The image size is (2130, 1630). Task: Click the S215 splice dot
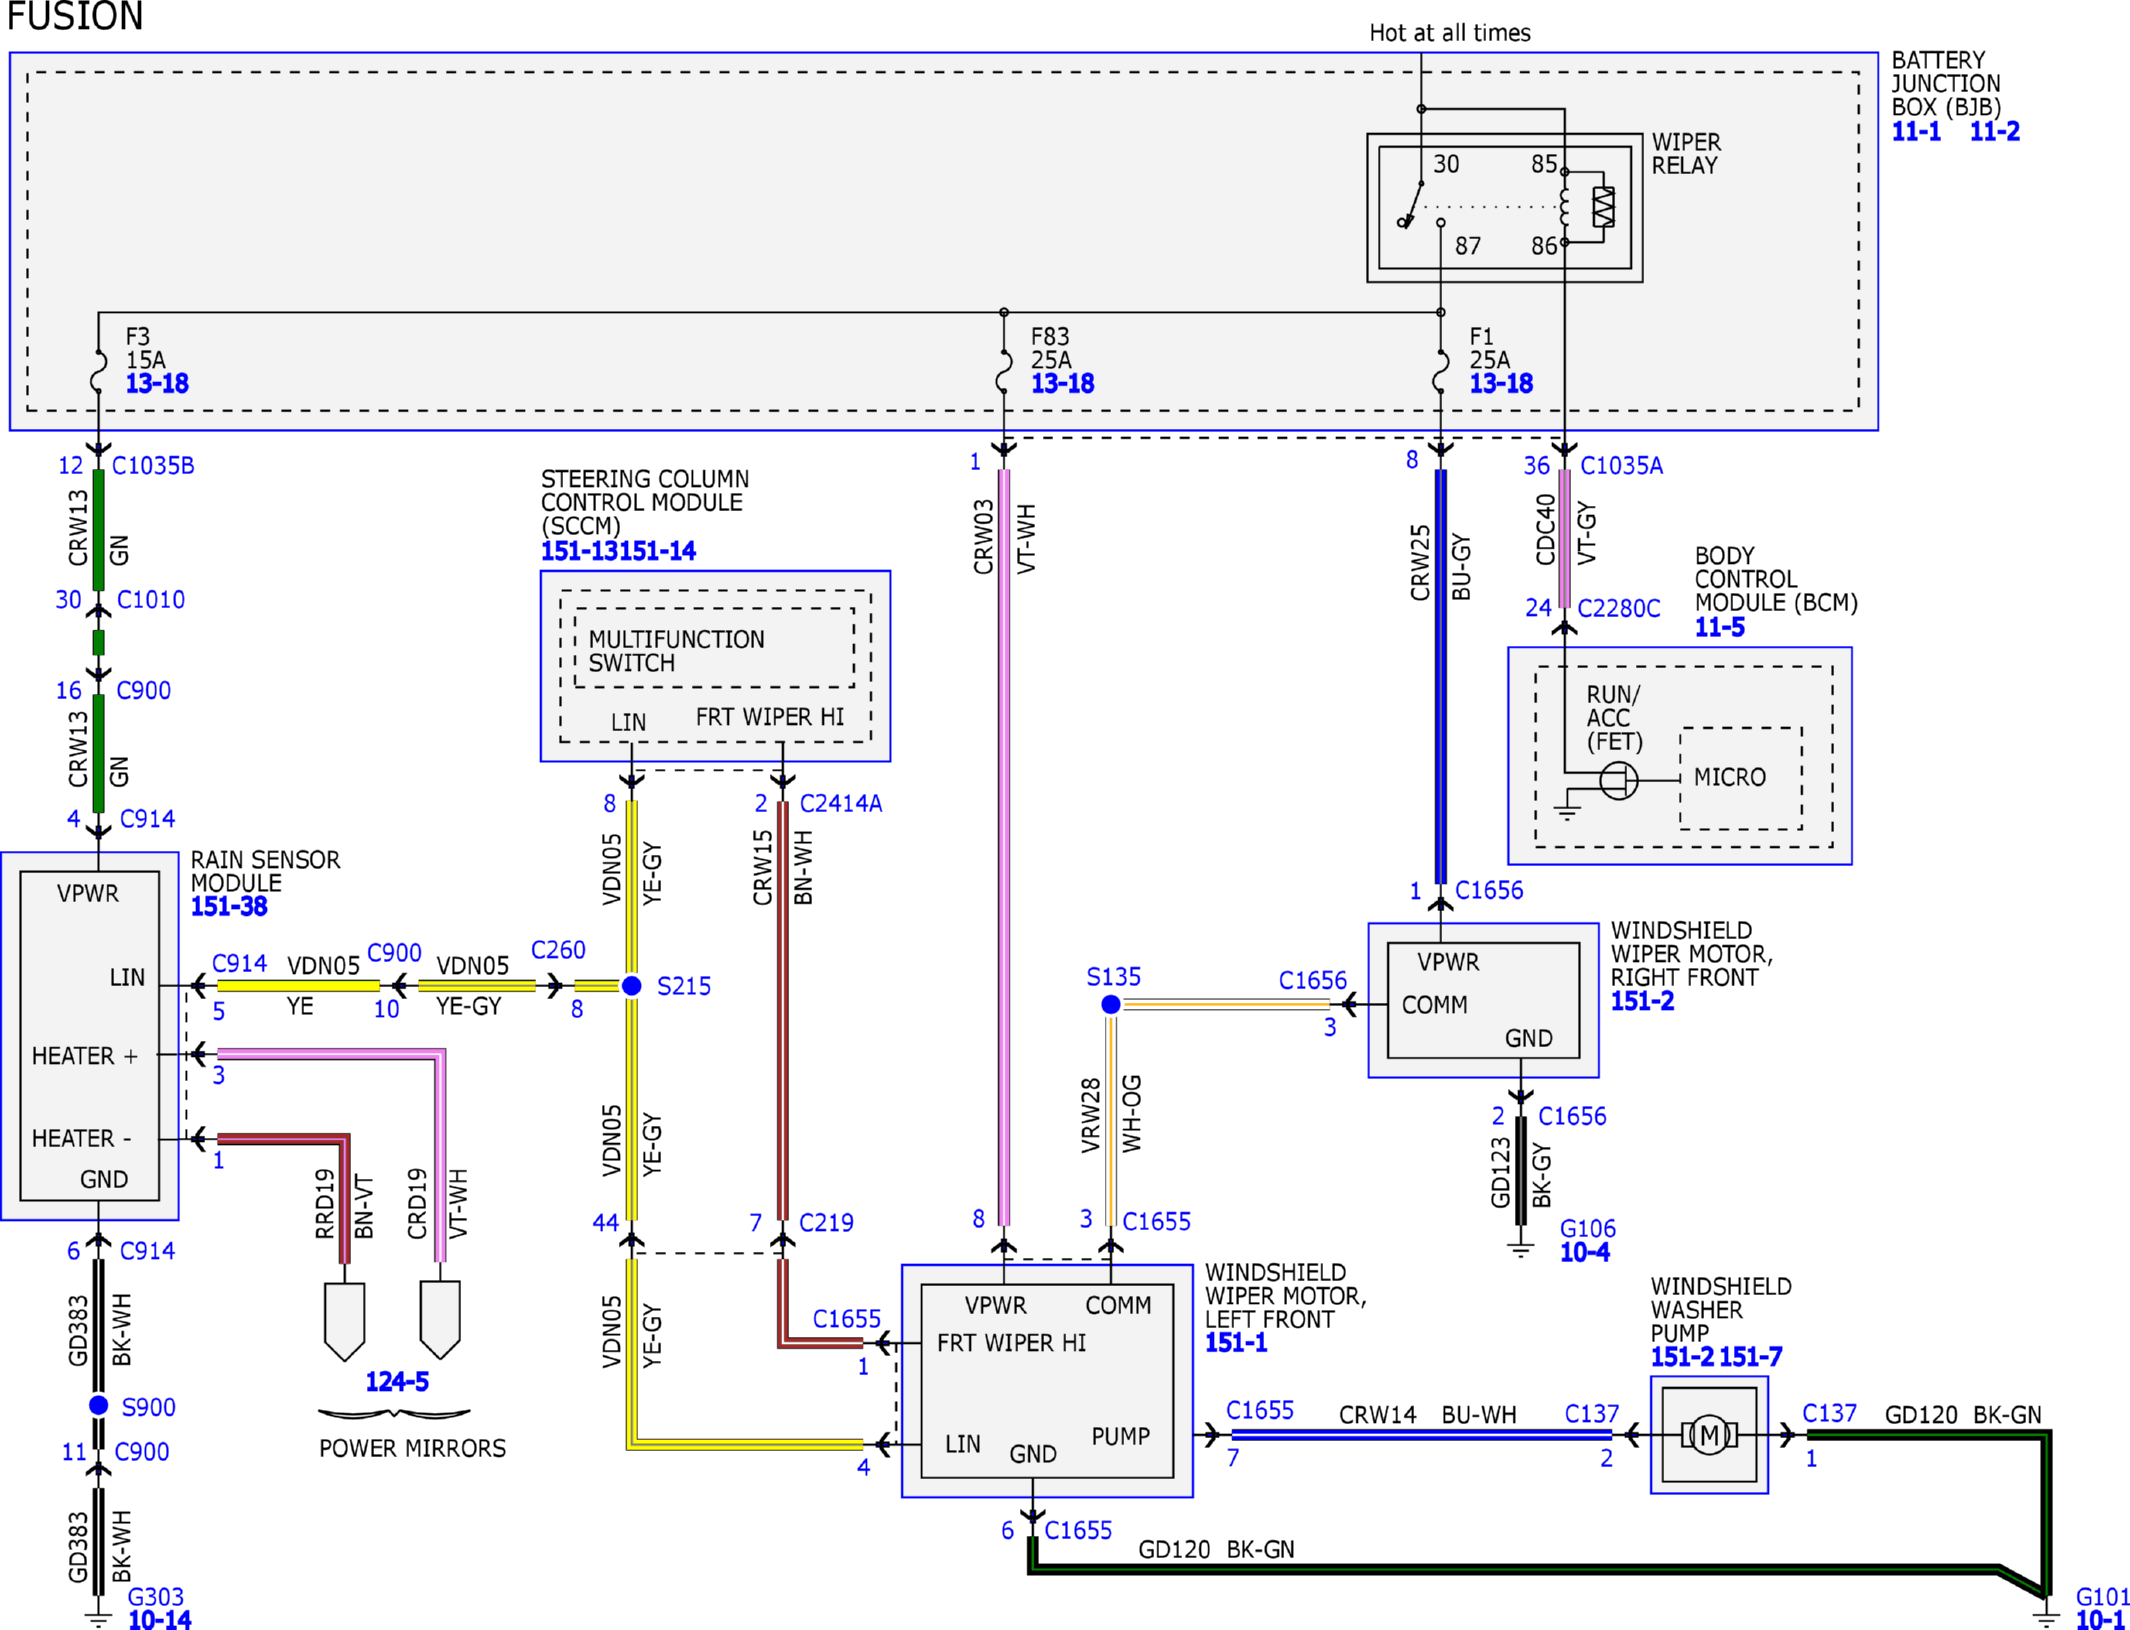click(632, 986)
